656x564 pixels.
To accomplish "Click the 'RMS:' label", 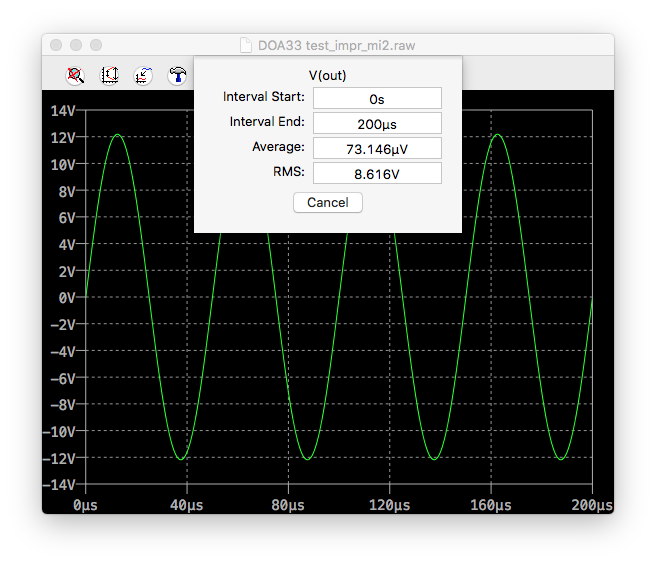I will click(x=289, y=172).
